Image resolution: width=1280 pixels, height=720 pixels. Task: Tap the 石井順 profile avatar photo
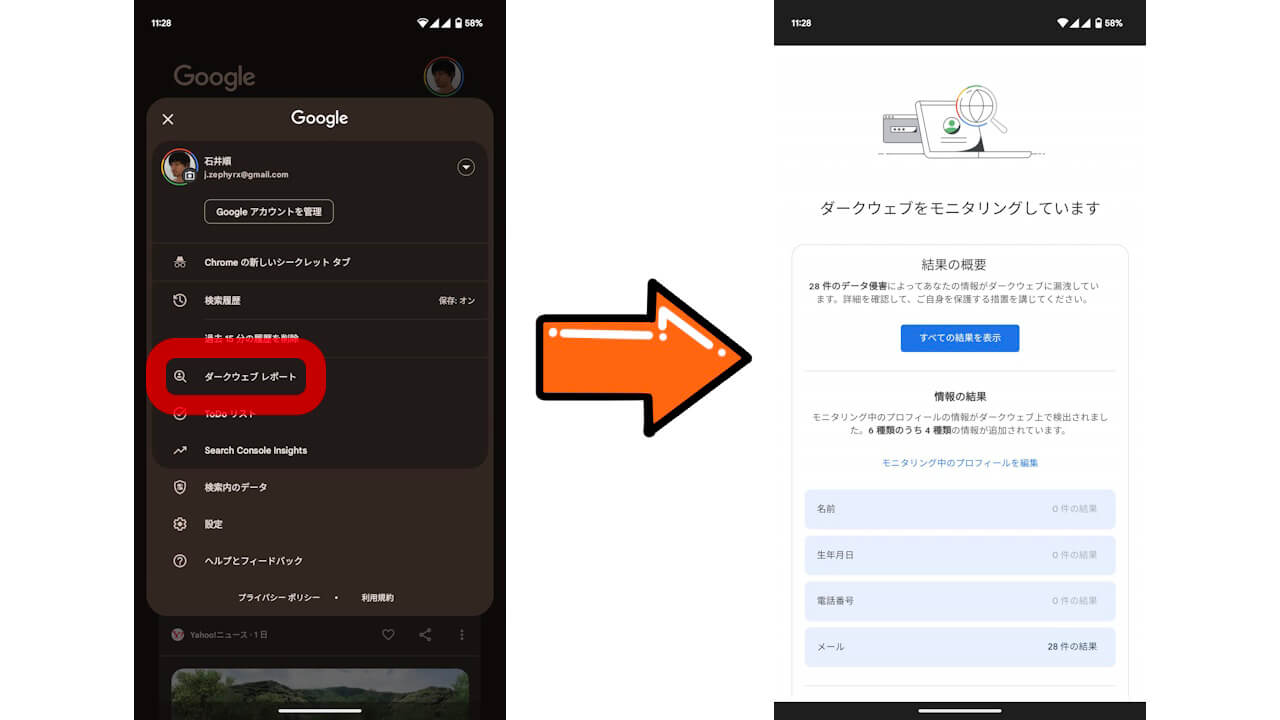click(180, 167)
